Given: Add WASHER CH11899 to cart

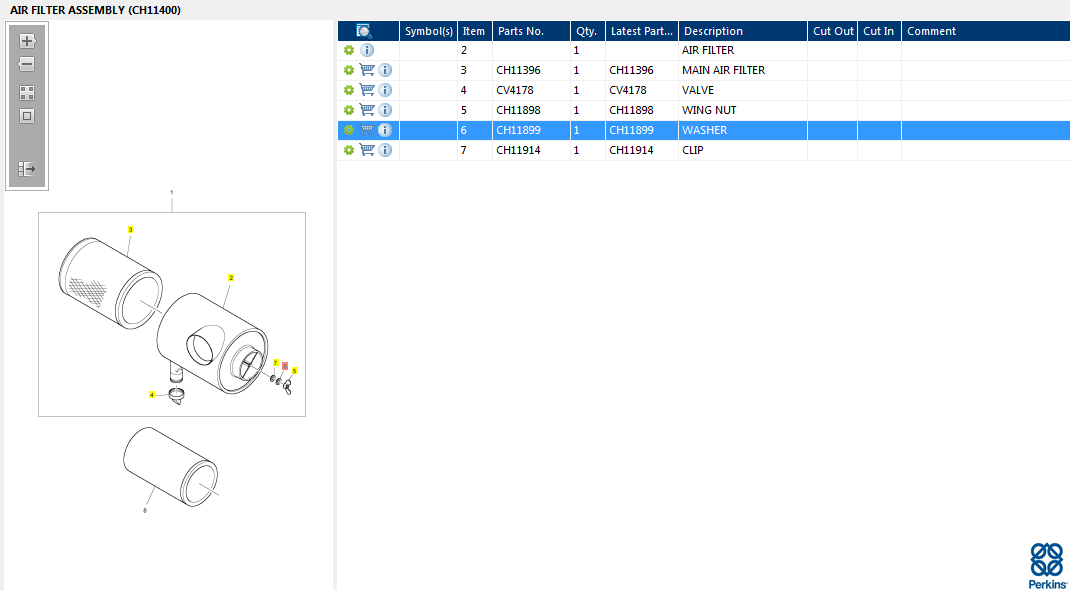Looking at the screenshot, I should coord(367,130).
